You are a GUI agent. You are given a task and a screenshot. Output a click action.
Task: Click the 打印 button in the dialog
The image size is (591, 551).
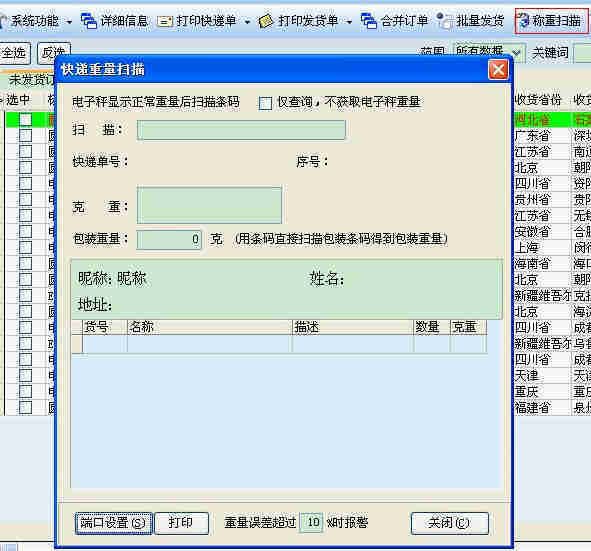point(181,523)
